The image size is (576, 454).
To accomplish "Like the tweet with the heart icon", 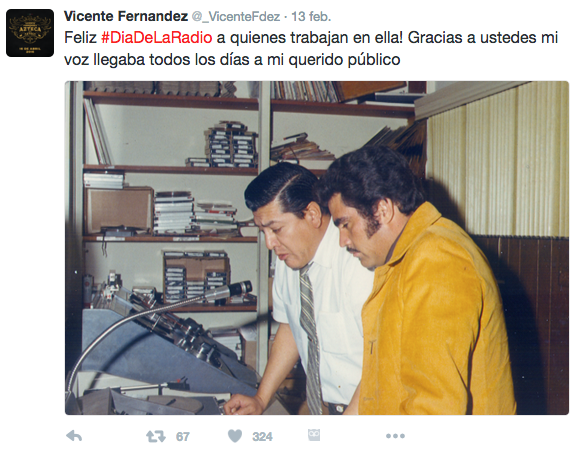I will pos(235,436).
